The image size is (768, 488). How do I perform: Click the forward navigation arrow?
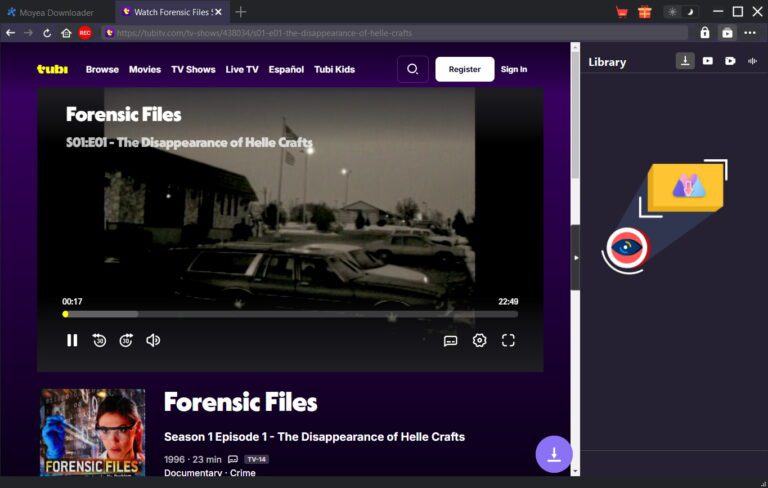point(28,33)
